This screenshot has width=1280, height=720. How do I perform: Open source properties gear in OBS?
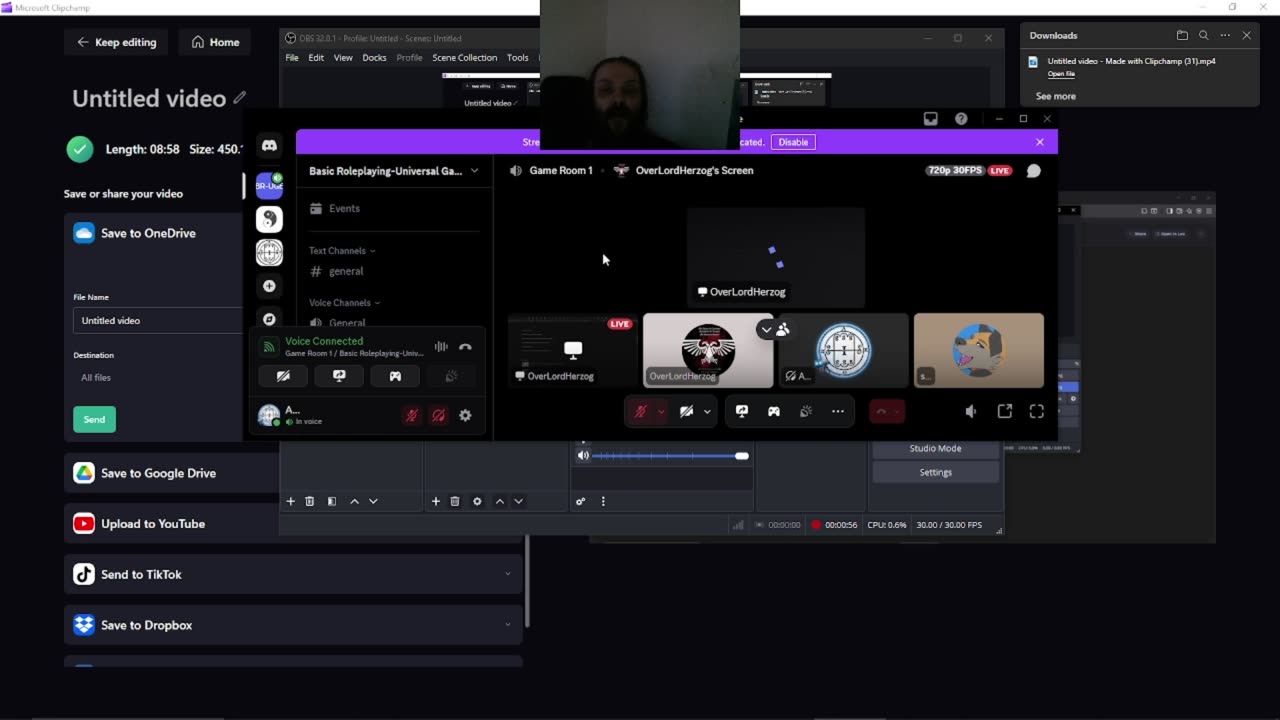point(477,501)
